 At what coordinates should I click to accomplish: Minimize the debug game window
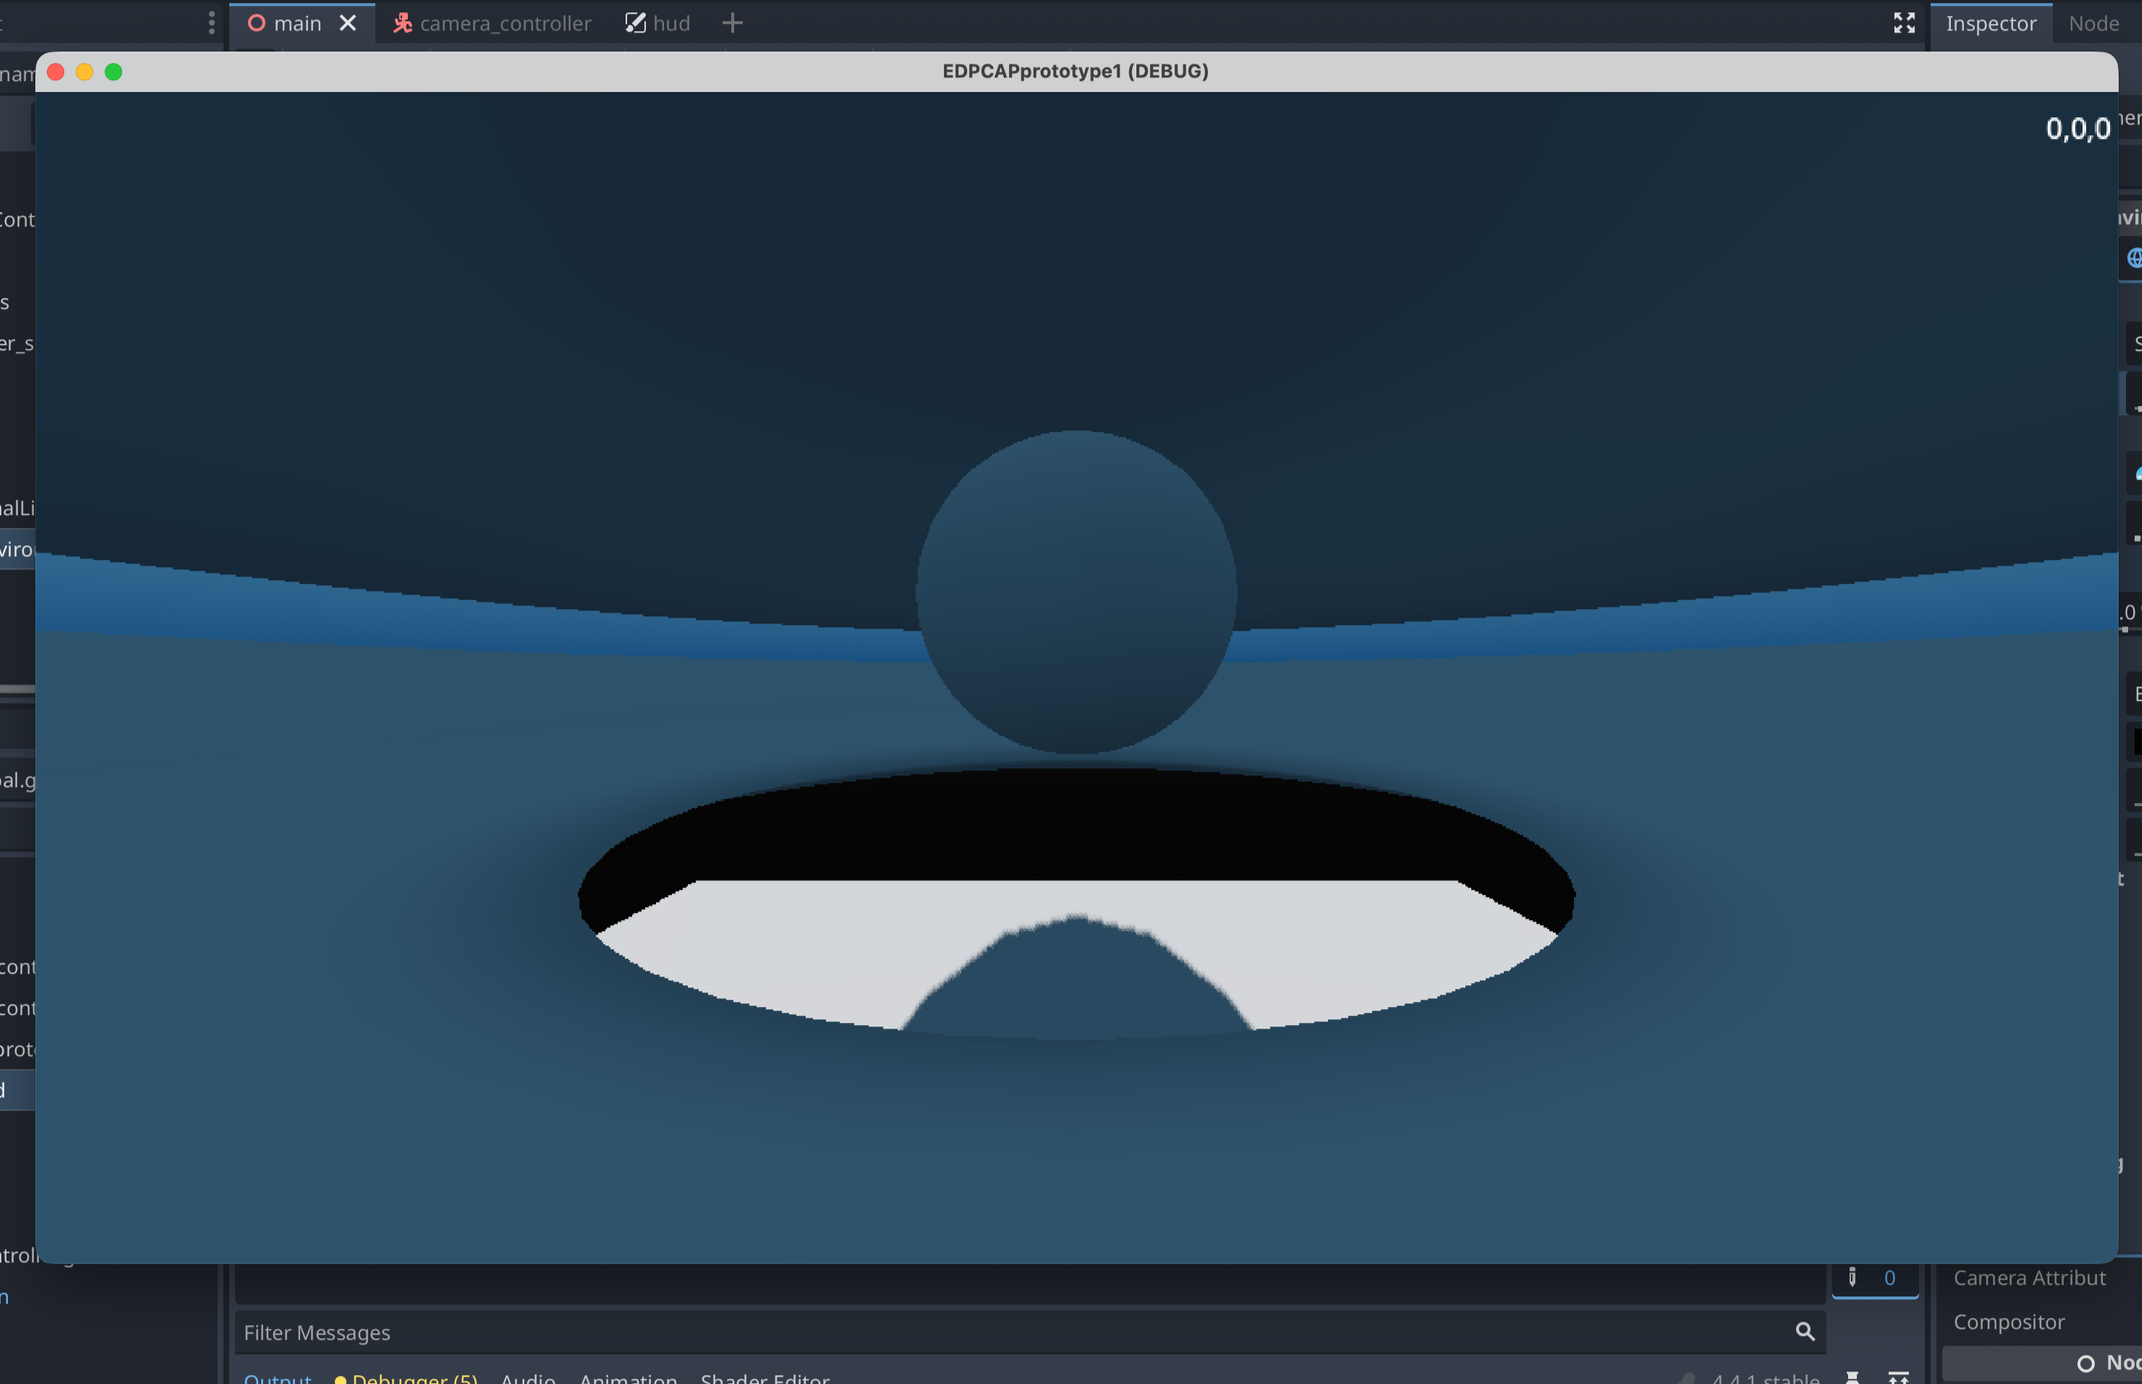[x=85, y=72]
